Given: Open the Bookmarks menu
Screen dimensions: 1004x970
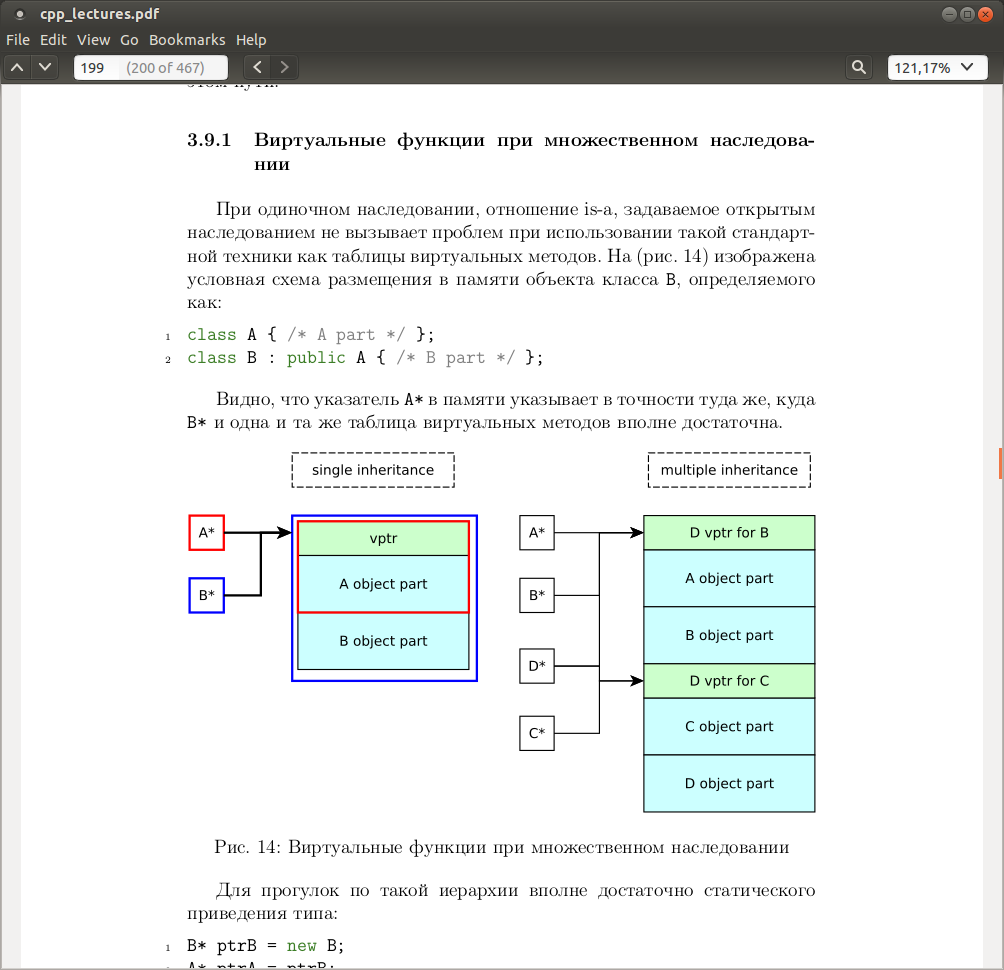Looking at the screenshot, I should (187, 40).
